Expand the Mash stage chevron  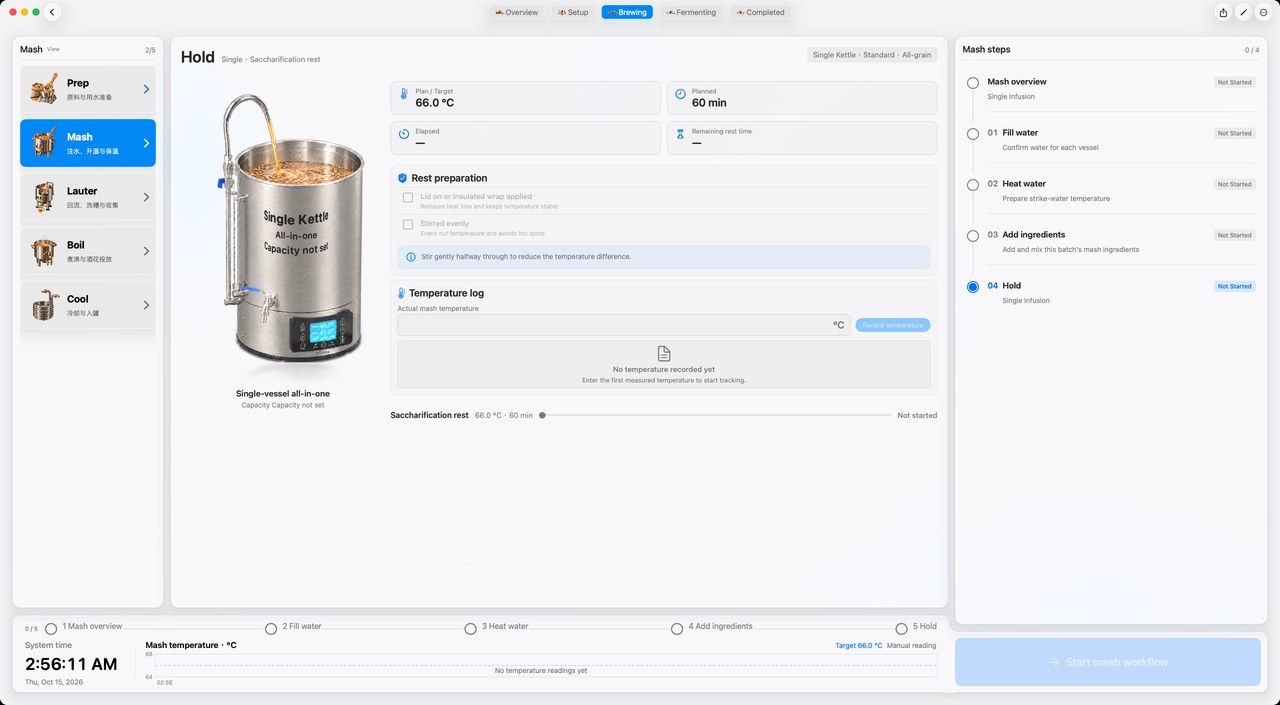[x=146, y=143]
